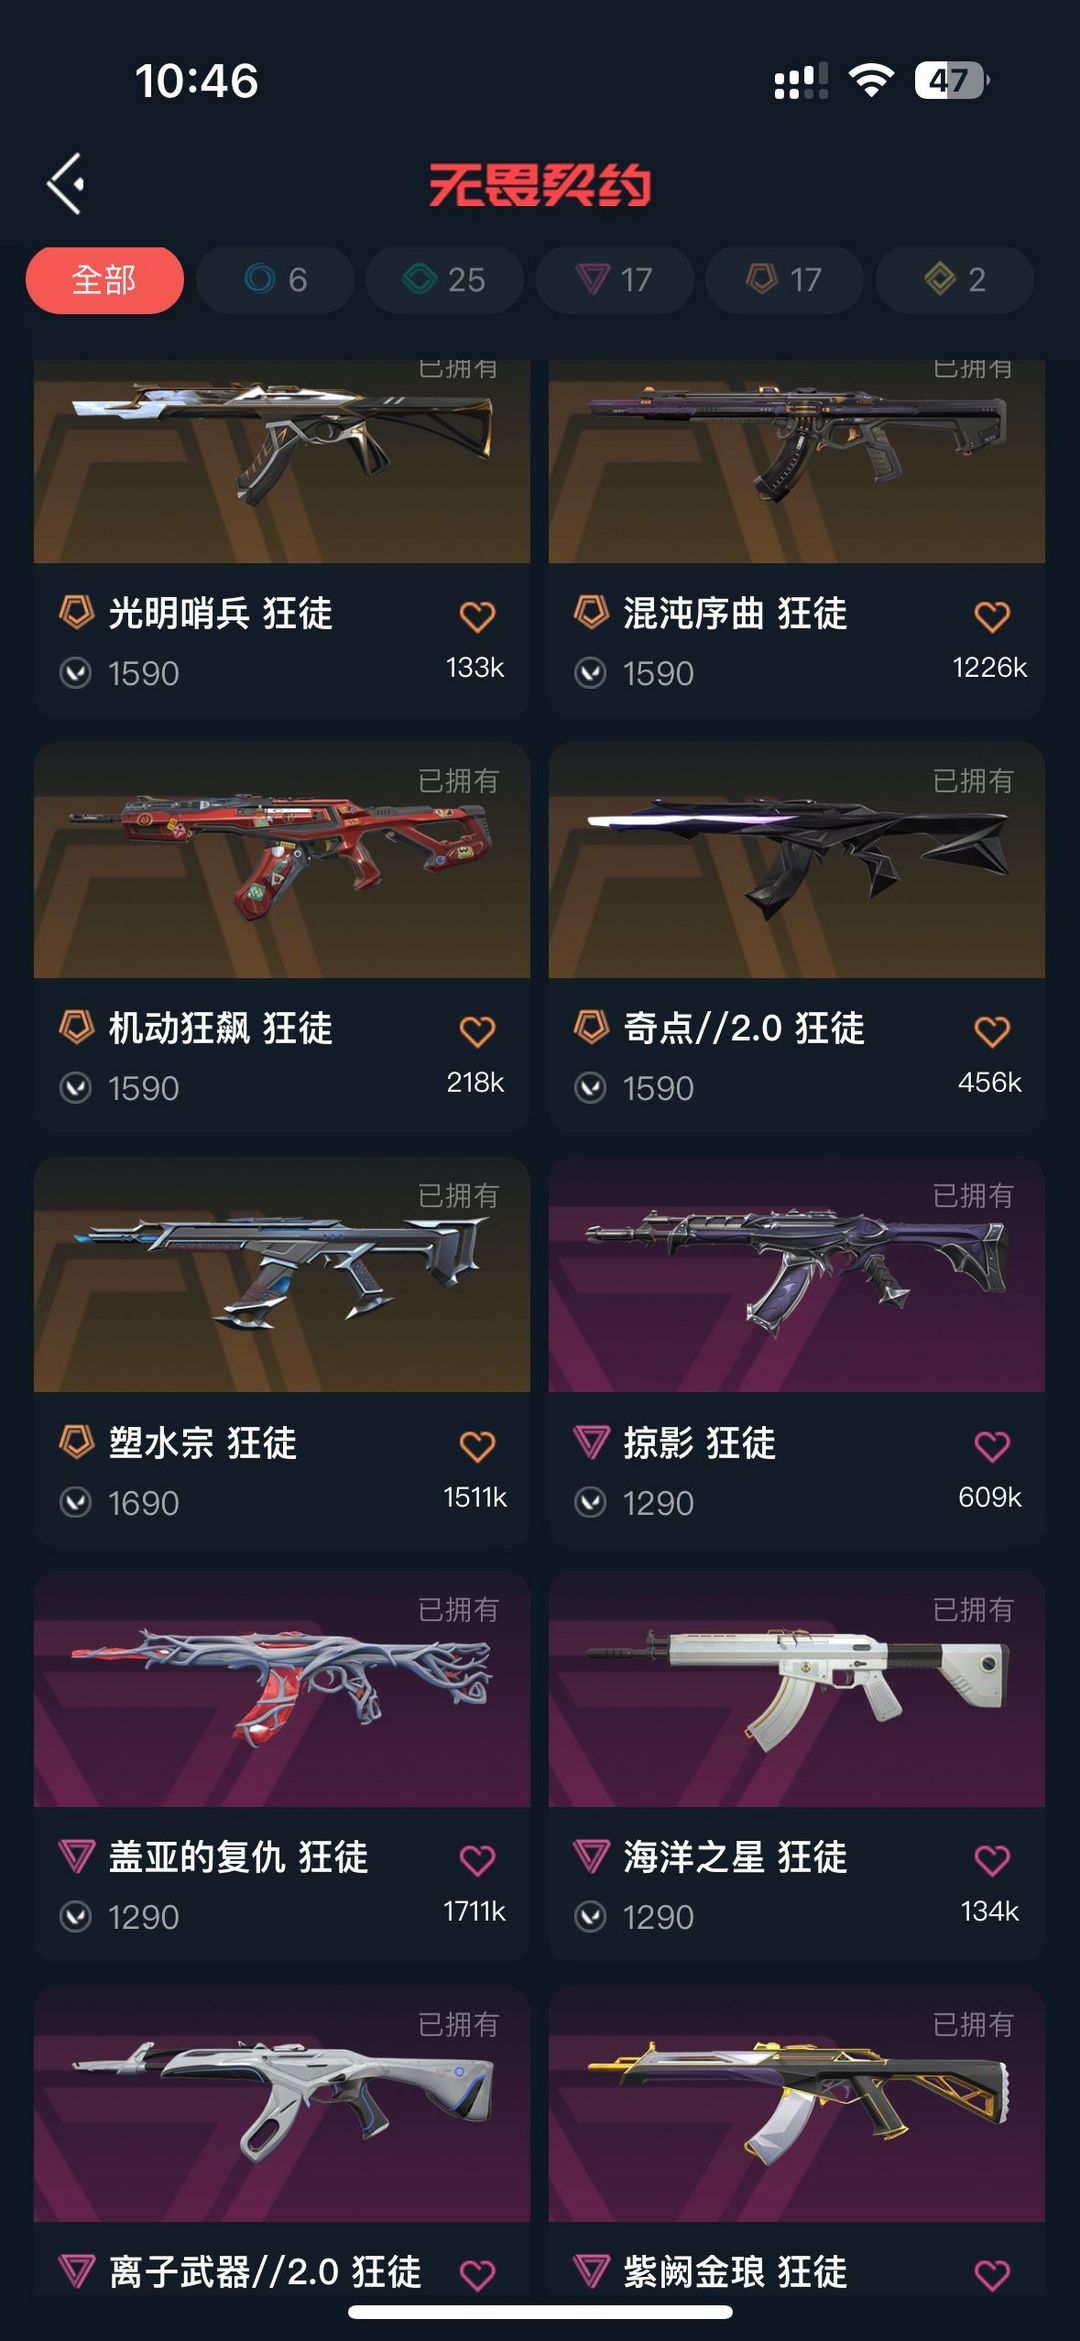Favorite the 光明哨兵 狂徒 skin heart
Viewport: 1080px width, 2341px height.
pyautogui.click(x=477, y=616)
